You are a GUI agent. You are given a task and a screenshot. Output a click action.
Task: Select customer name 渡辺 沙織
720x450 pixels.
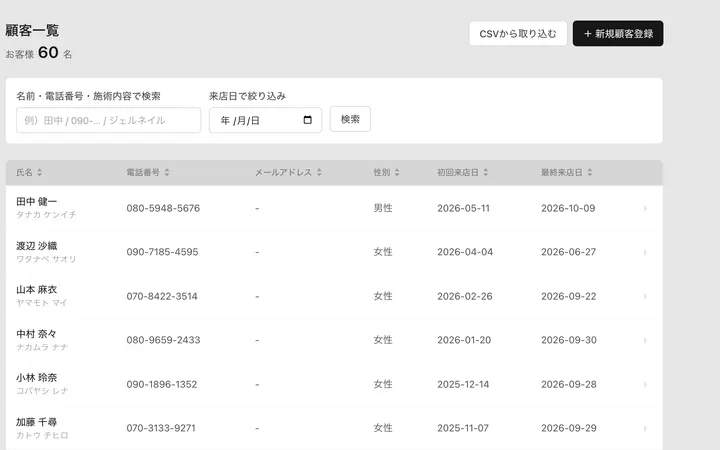pyautogui.click(x=37, y=246)
